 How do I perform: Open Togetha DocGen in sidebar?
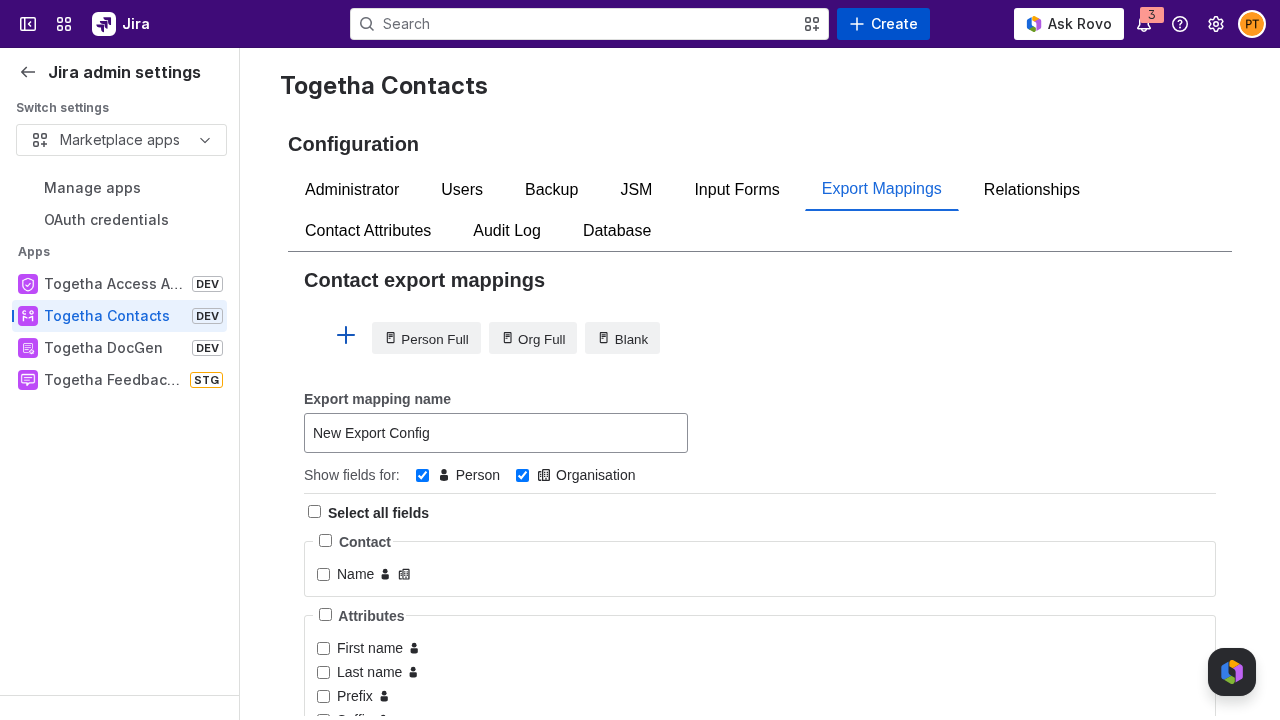click(119, 348)
